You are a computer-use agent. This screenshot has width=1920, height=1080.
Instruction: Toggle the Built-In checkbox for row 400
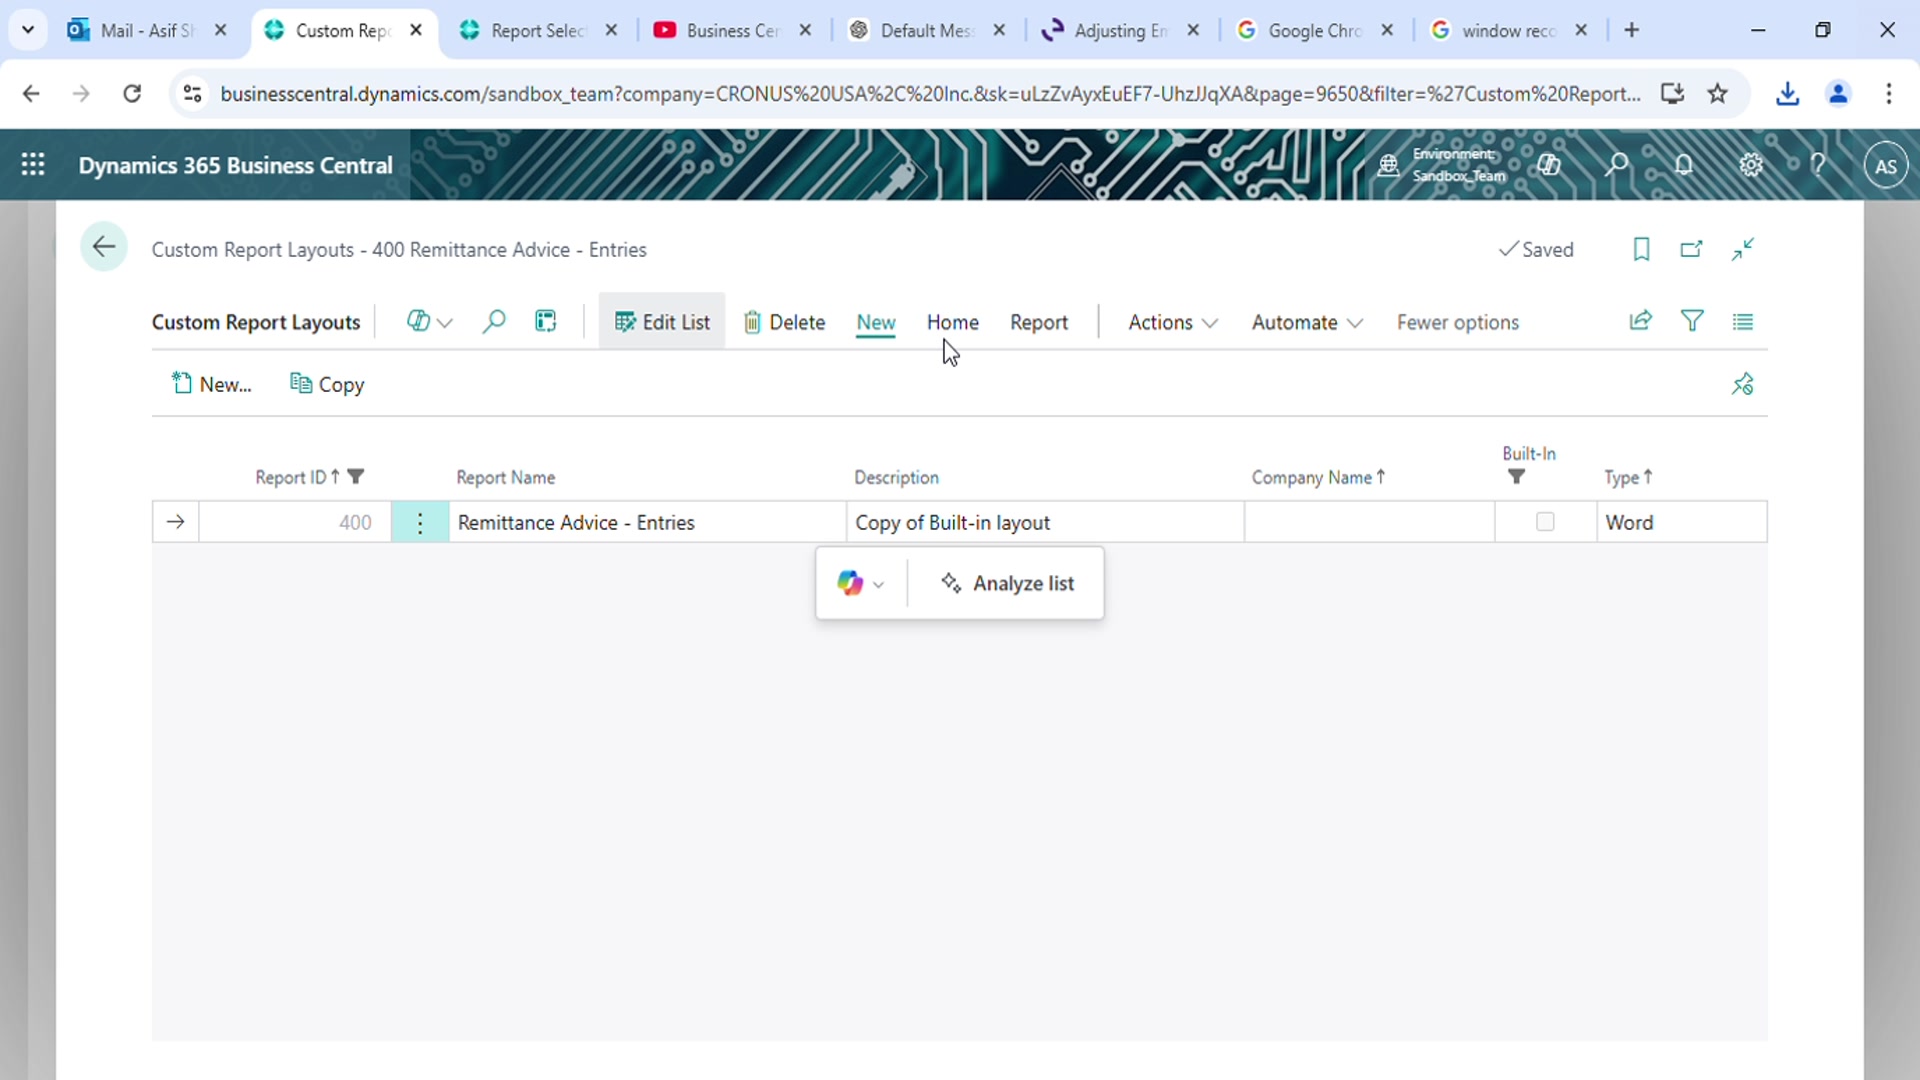pos(1545,521)
